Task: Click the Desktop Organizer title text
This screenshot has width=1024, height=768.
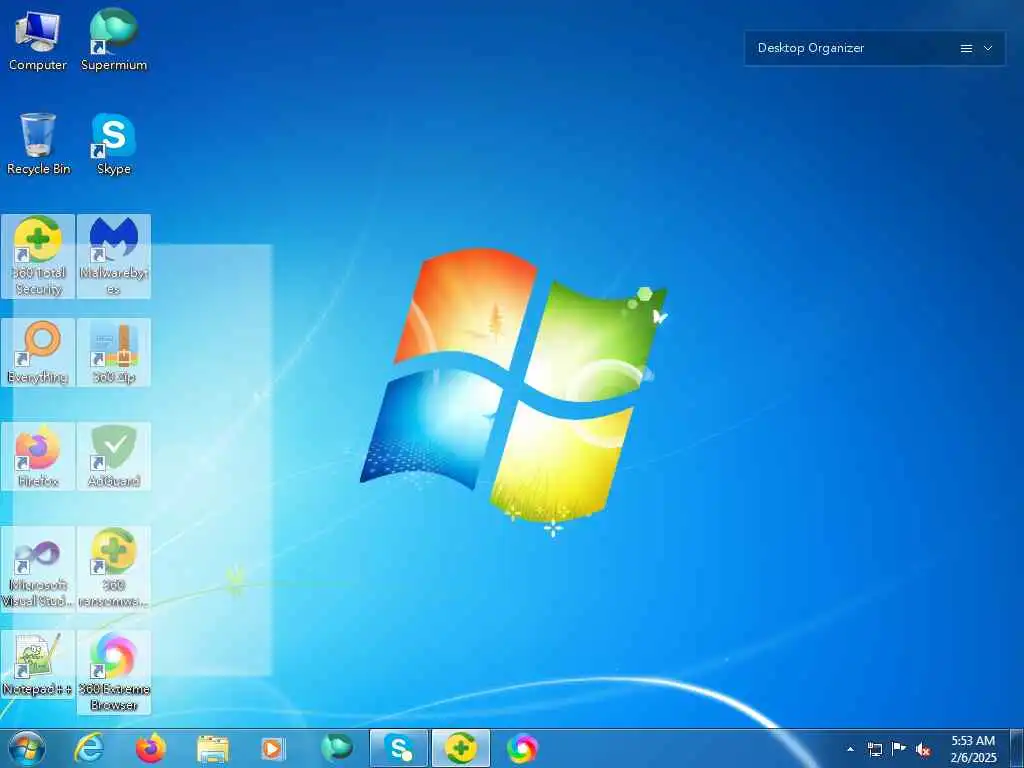Action: pos(810,48)
